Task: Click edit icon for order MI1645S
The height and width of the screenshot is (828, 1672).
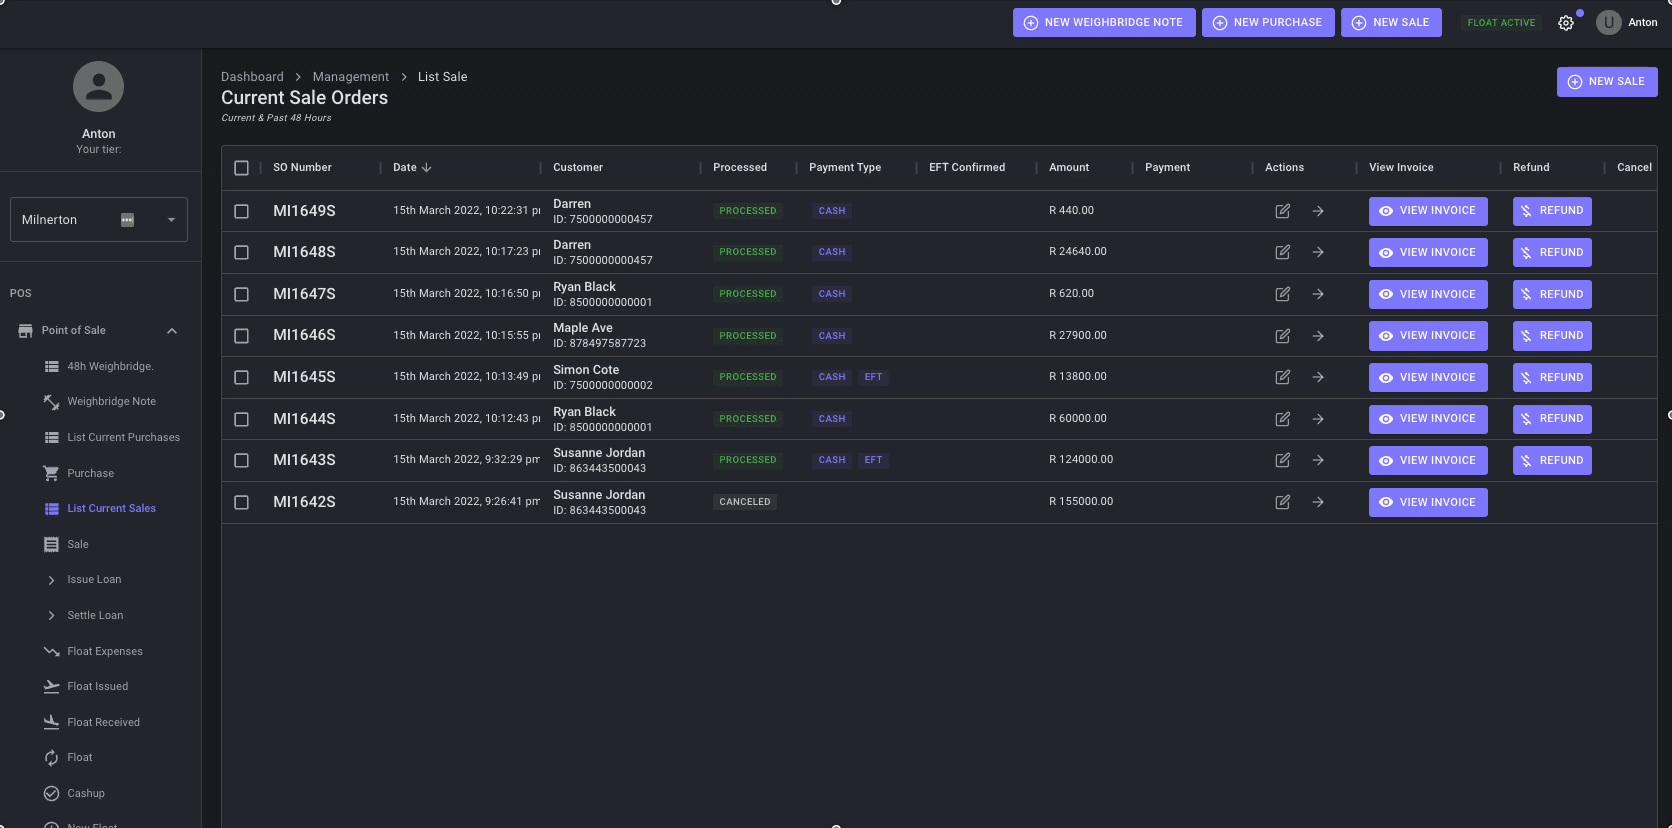Action: (1282, 377)
